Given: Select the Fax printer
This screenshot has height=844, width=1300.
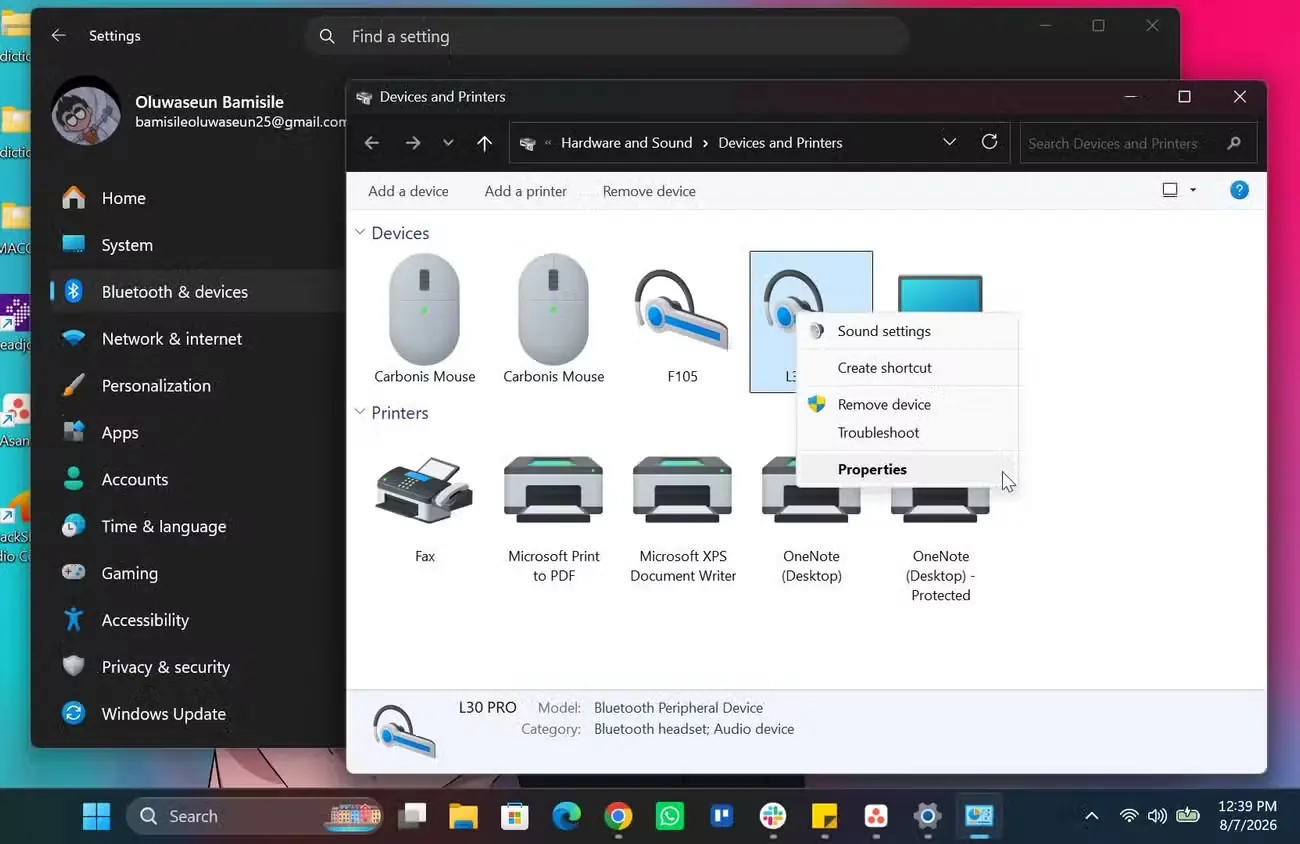Looking at the screenshot, I should point(425,510).
